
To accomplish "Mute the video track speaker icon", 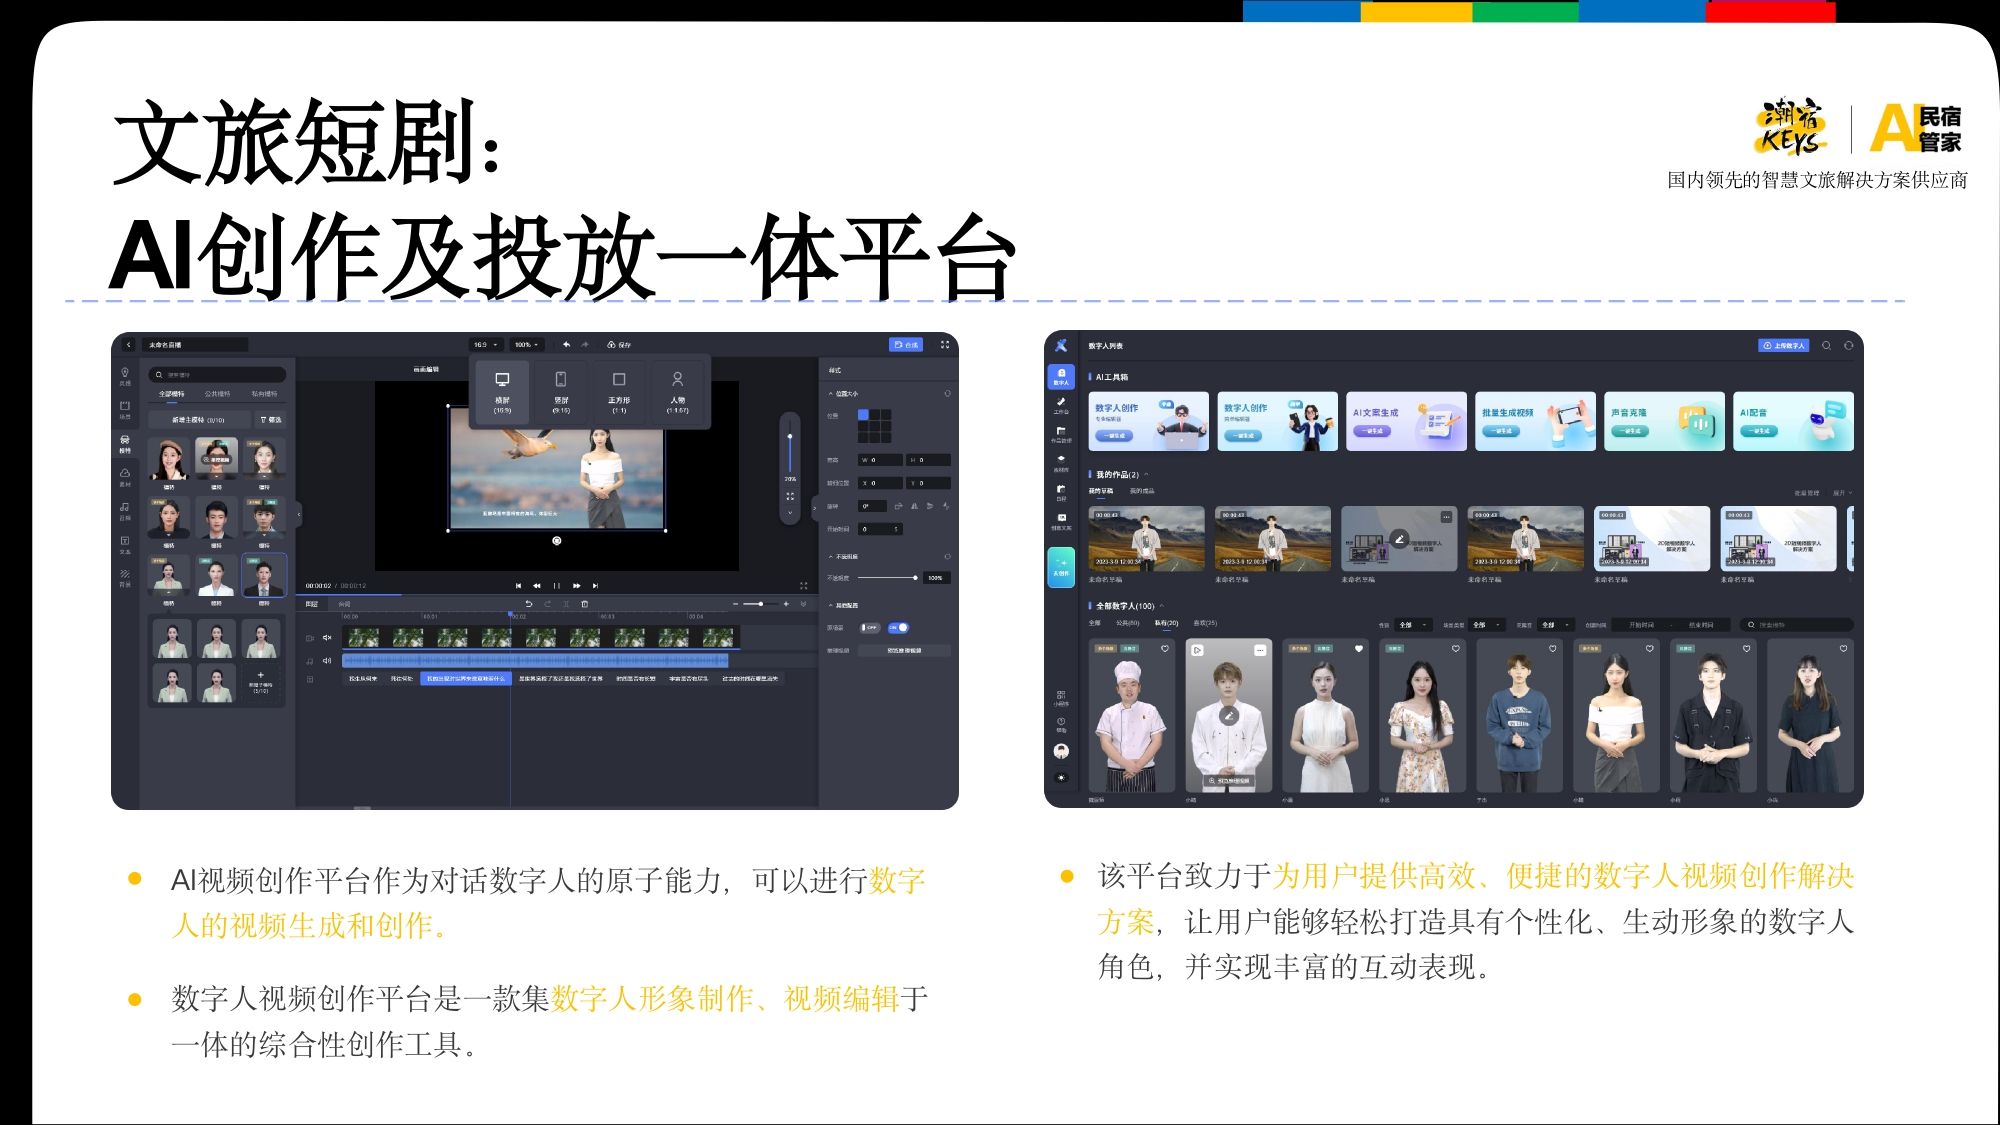I will [327, 637].
